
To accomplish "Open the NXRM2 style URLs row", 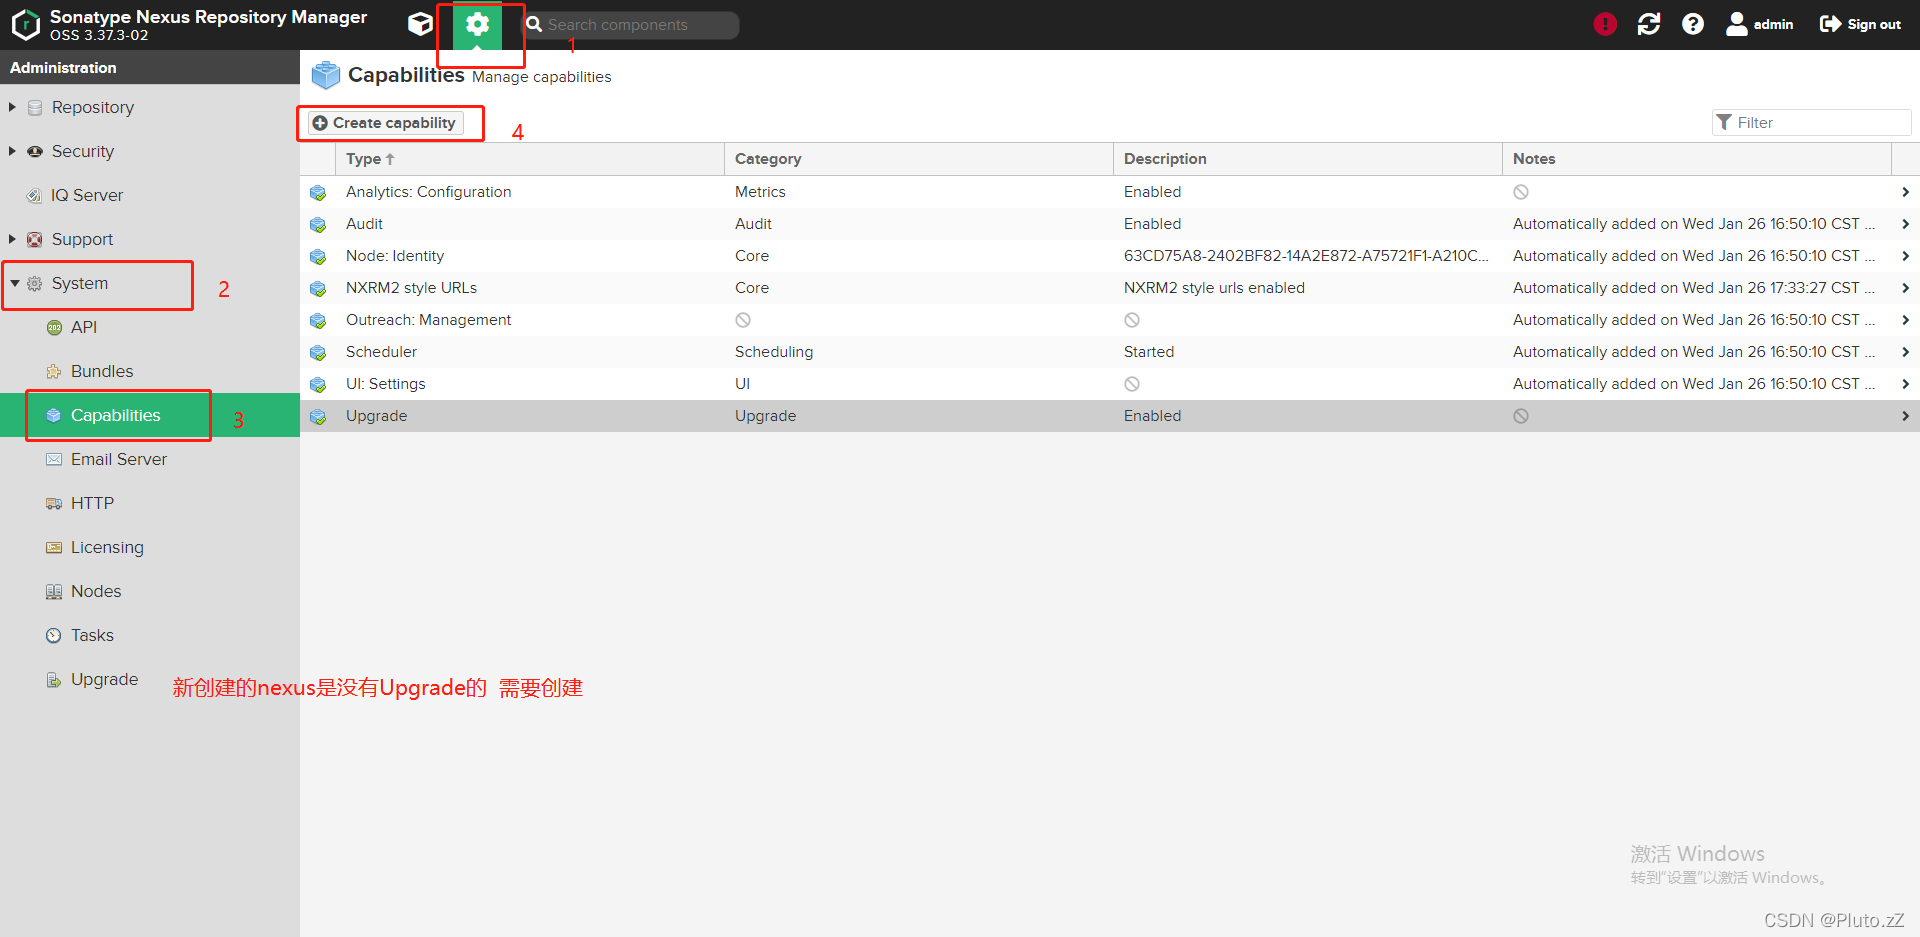I will 1110,288.
